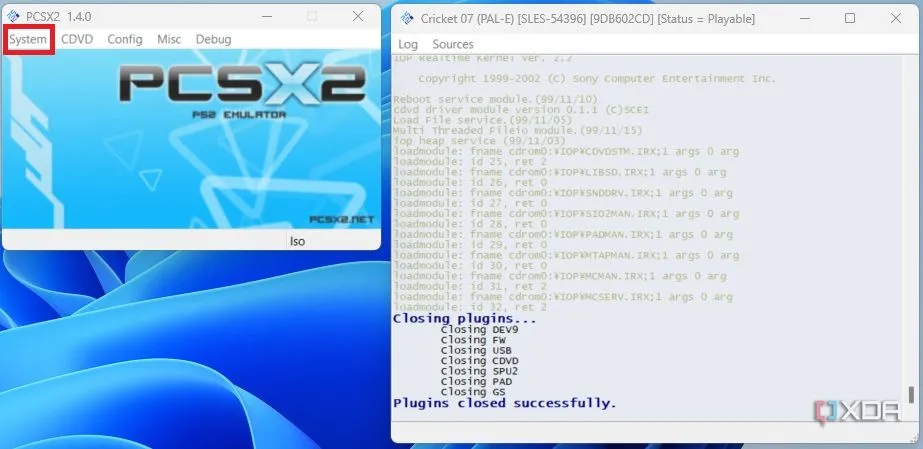The width and height of the screenshot is (923, 449).
Task: Open the Misc menu
Action: (x=169, y=39)
